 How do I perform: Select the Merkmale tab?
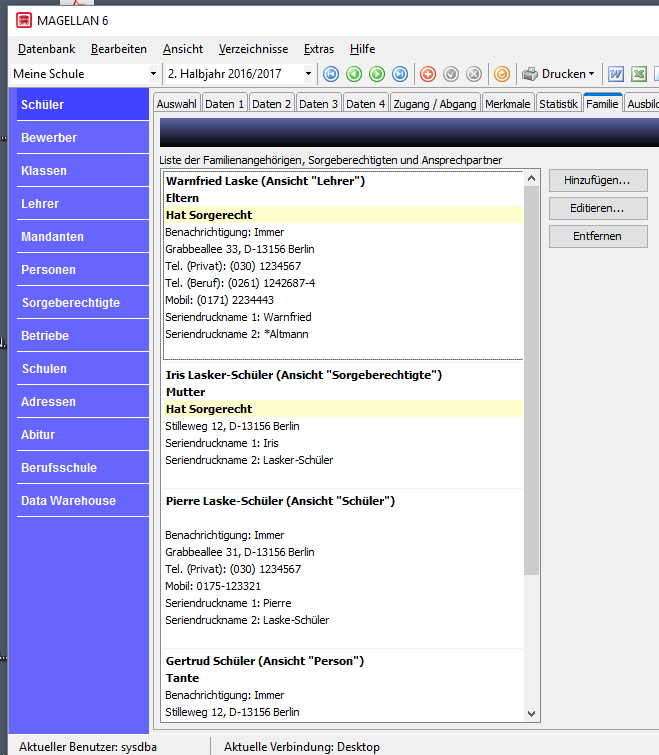(x=507, y=104)
